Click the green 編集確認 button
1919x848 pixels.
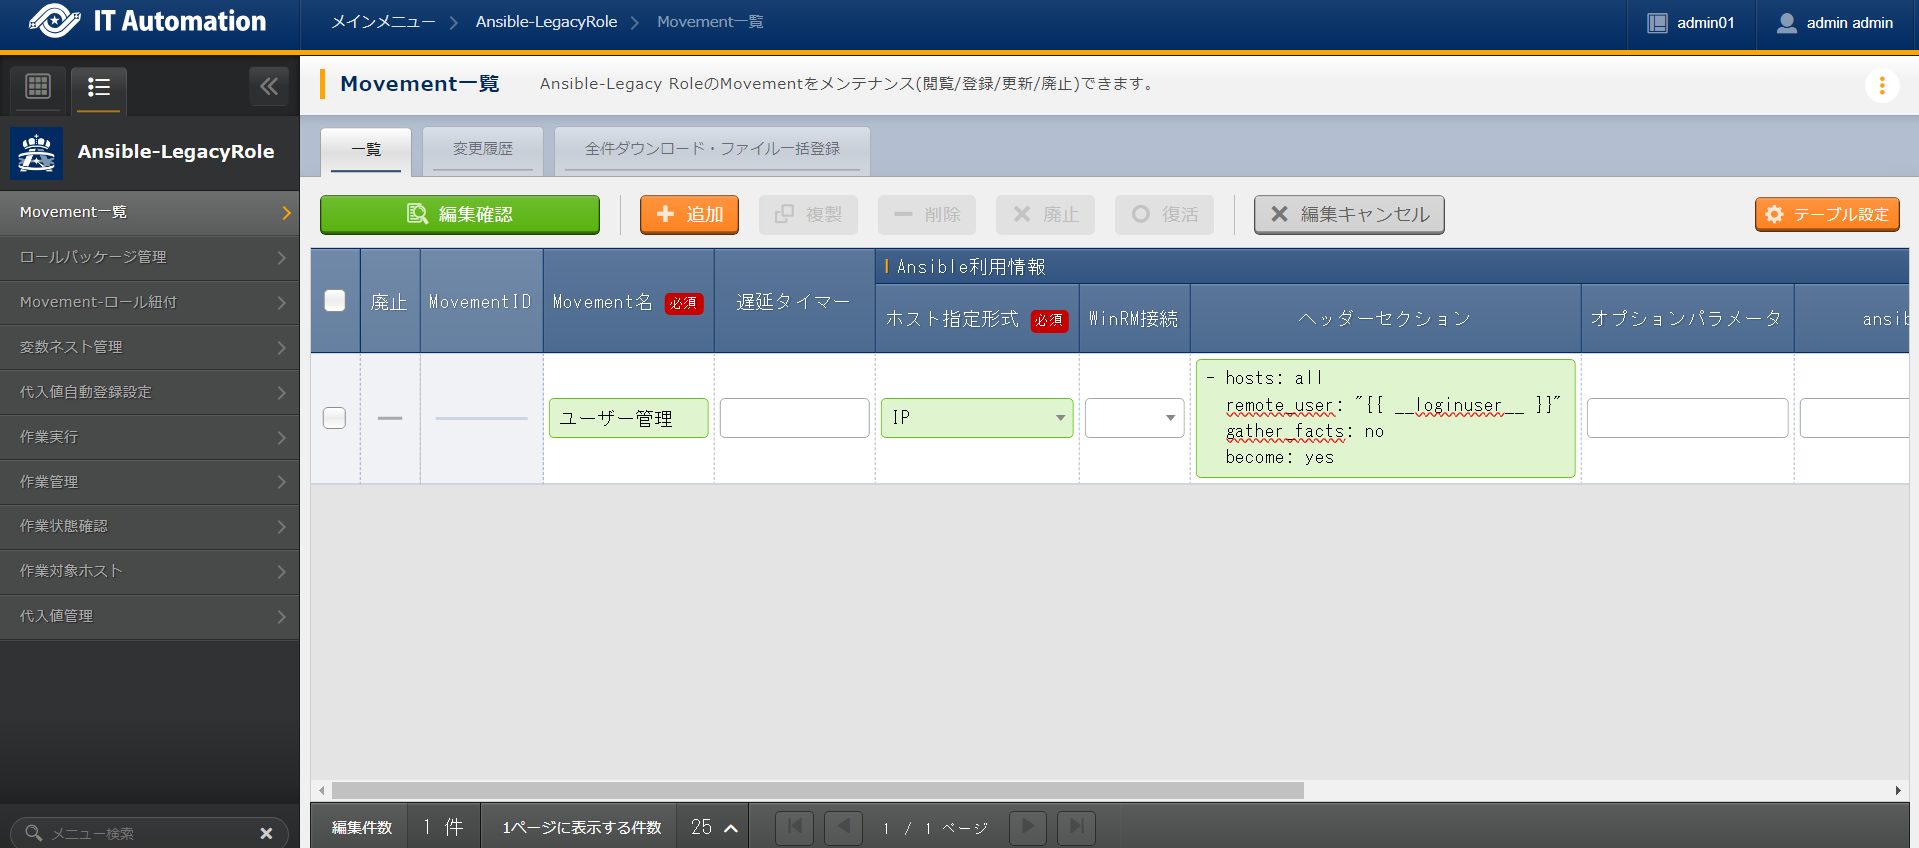pos(460,215)
